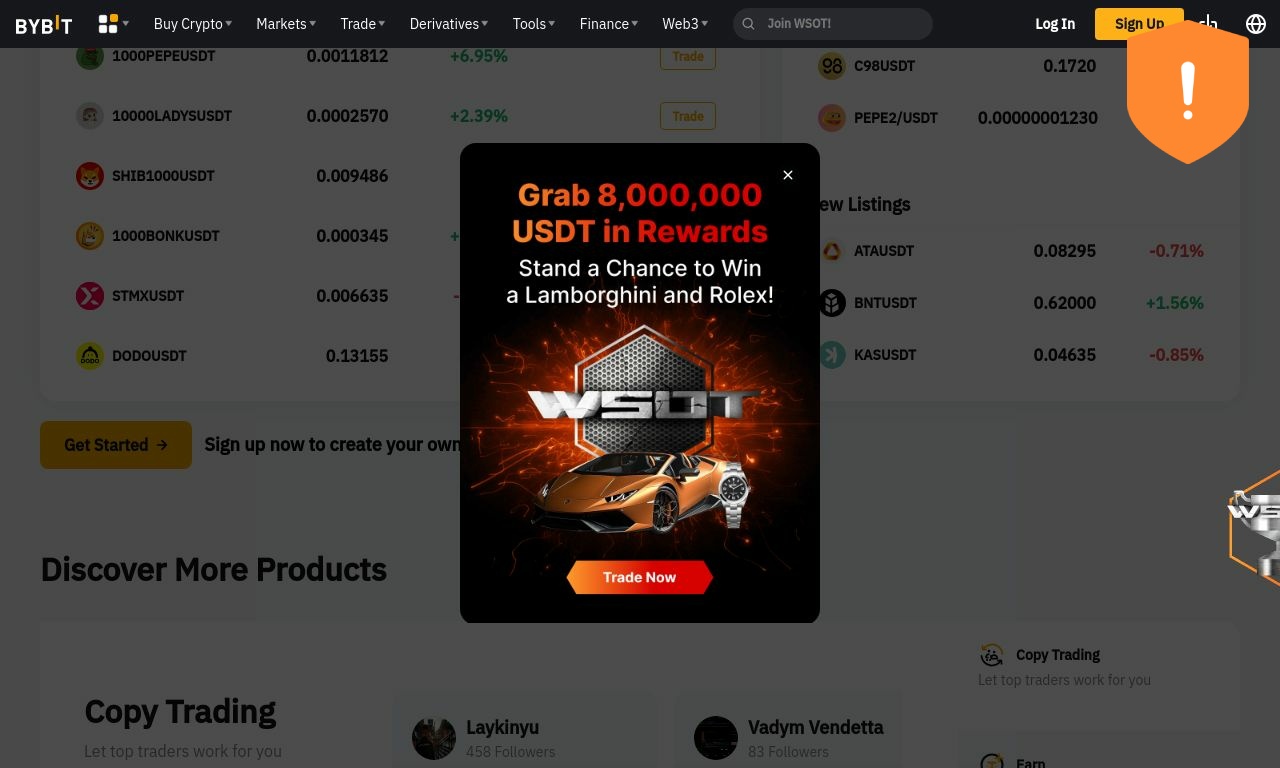Click the Get Started button
This screenshot has width=1280, height=768.
tap(116, 445)
